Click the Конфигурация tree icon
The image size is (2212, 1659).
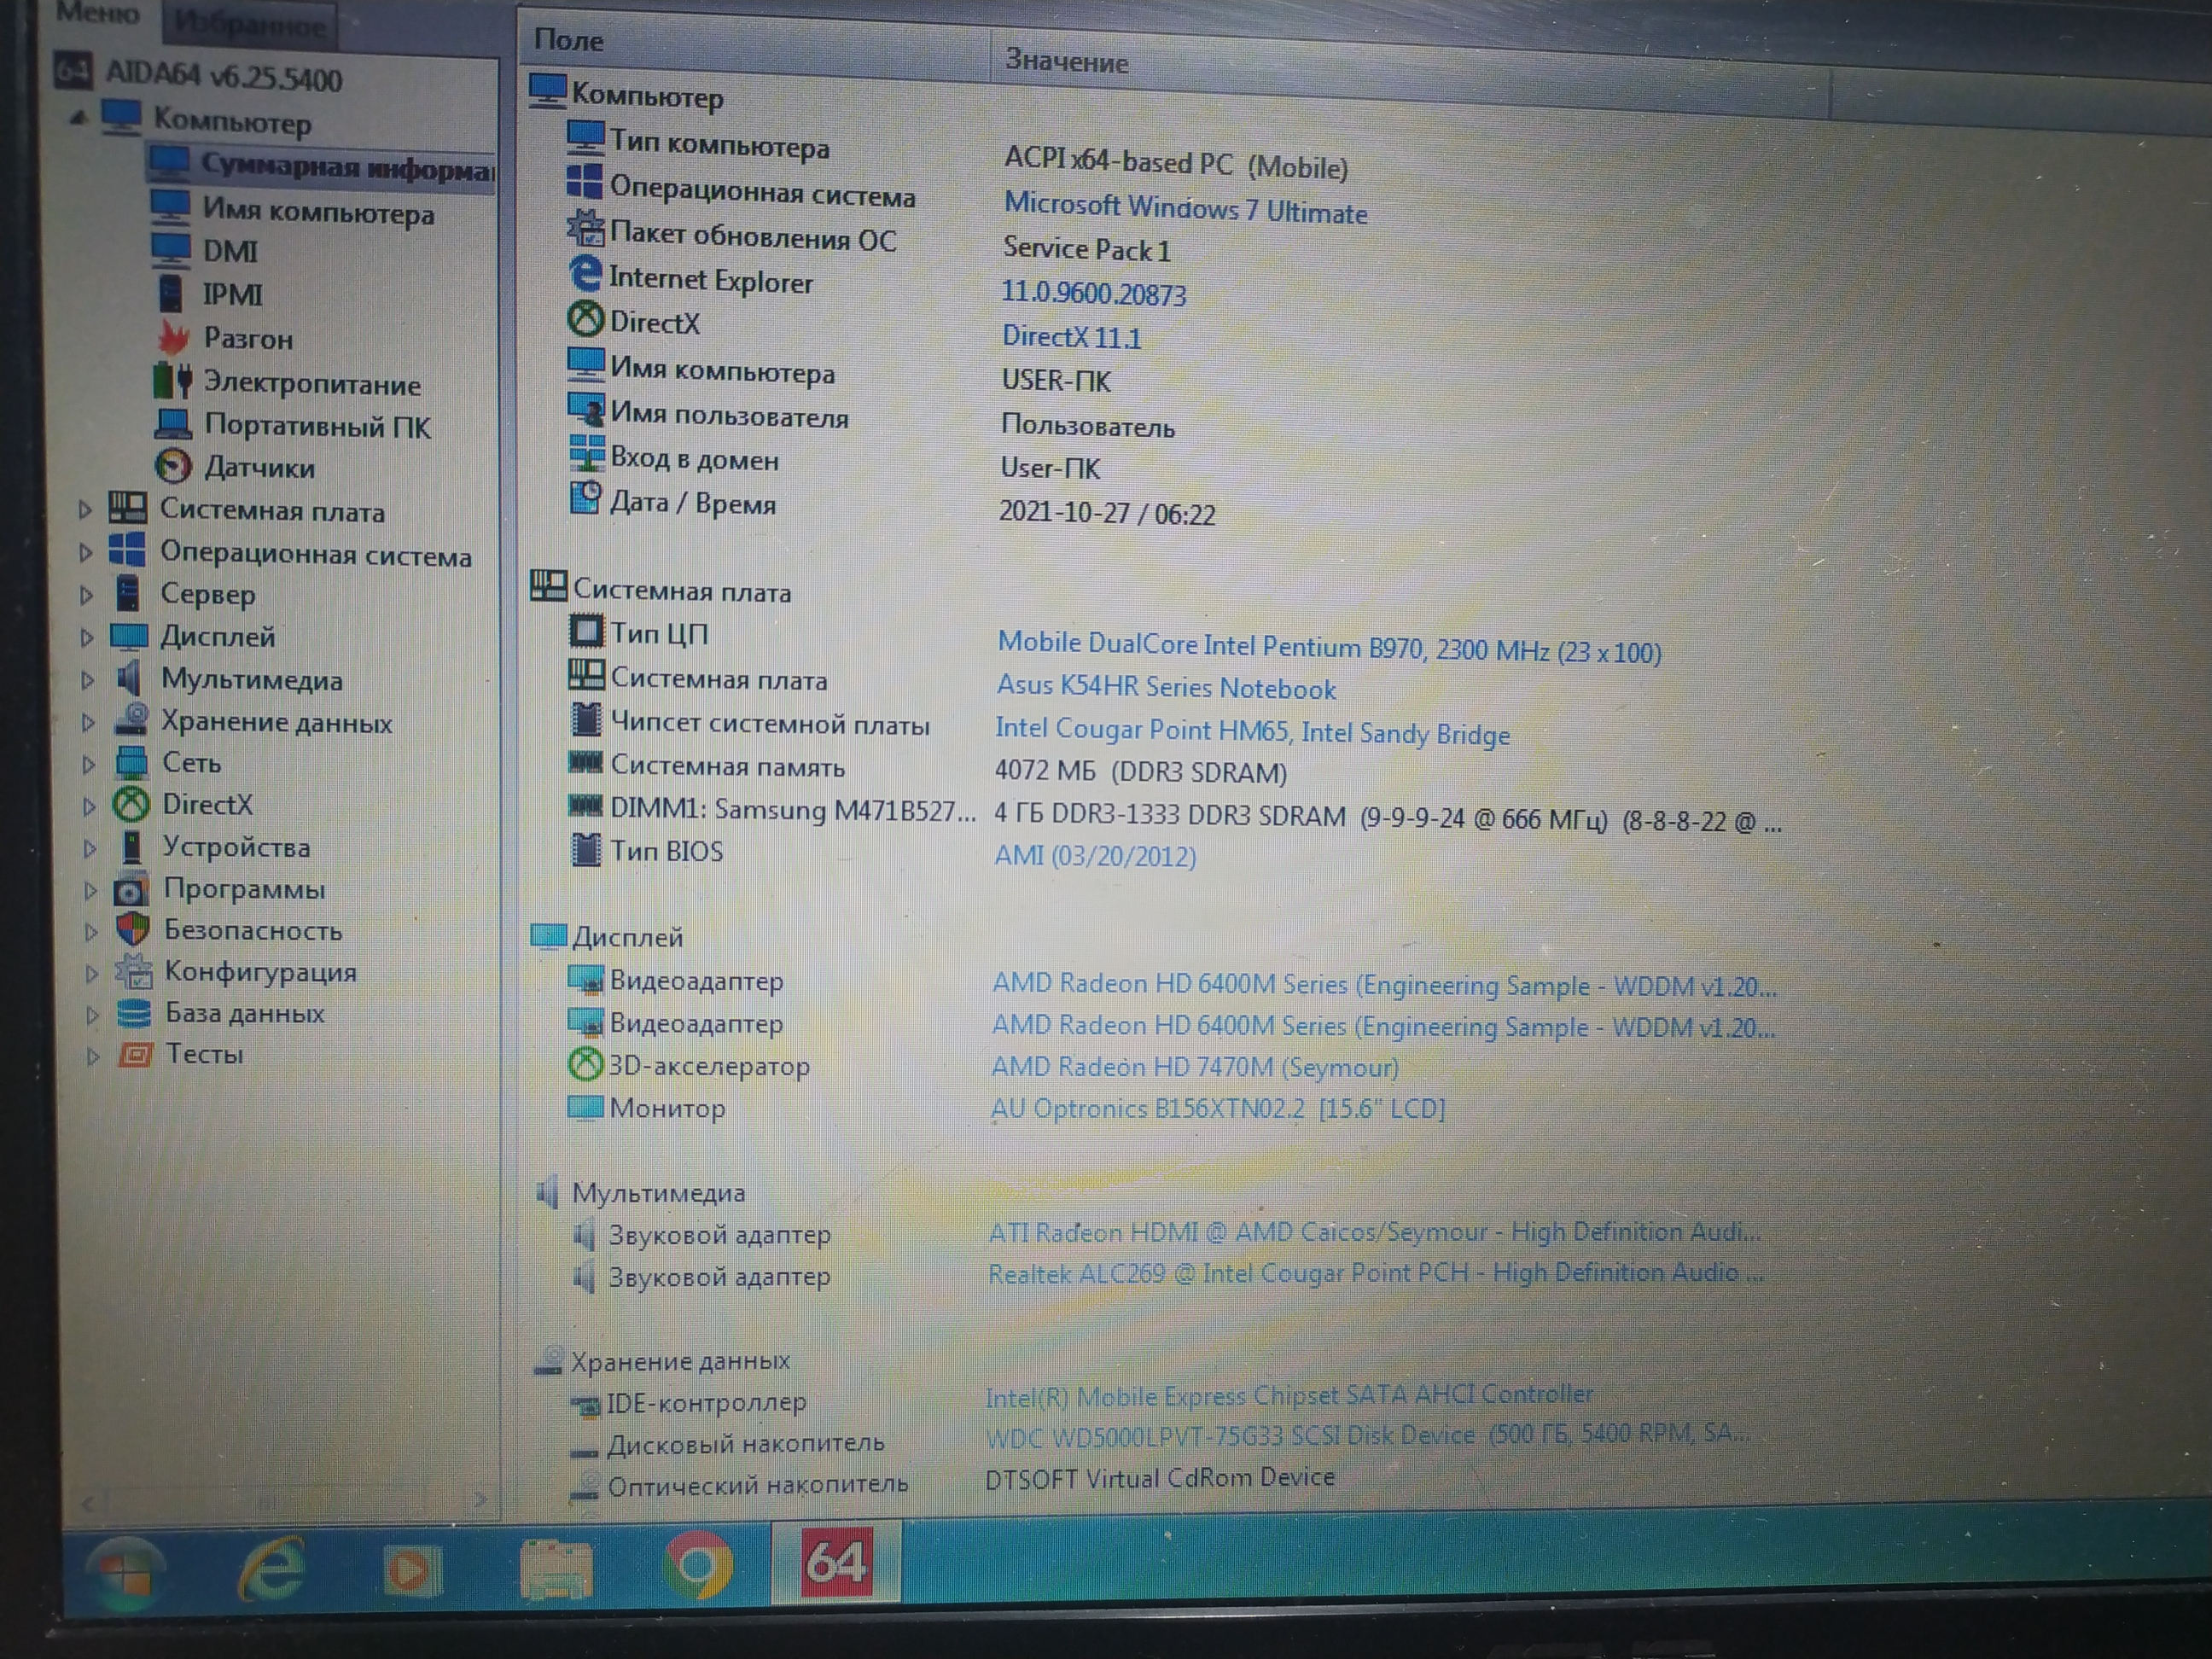click(133, 971)
